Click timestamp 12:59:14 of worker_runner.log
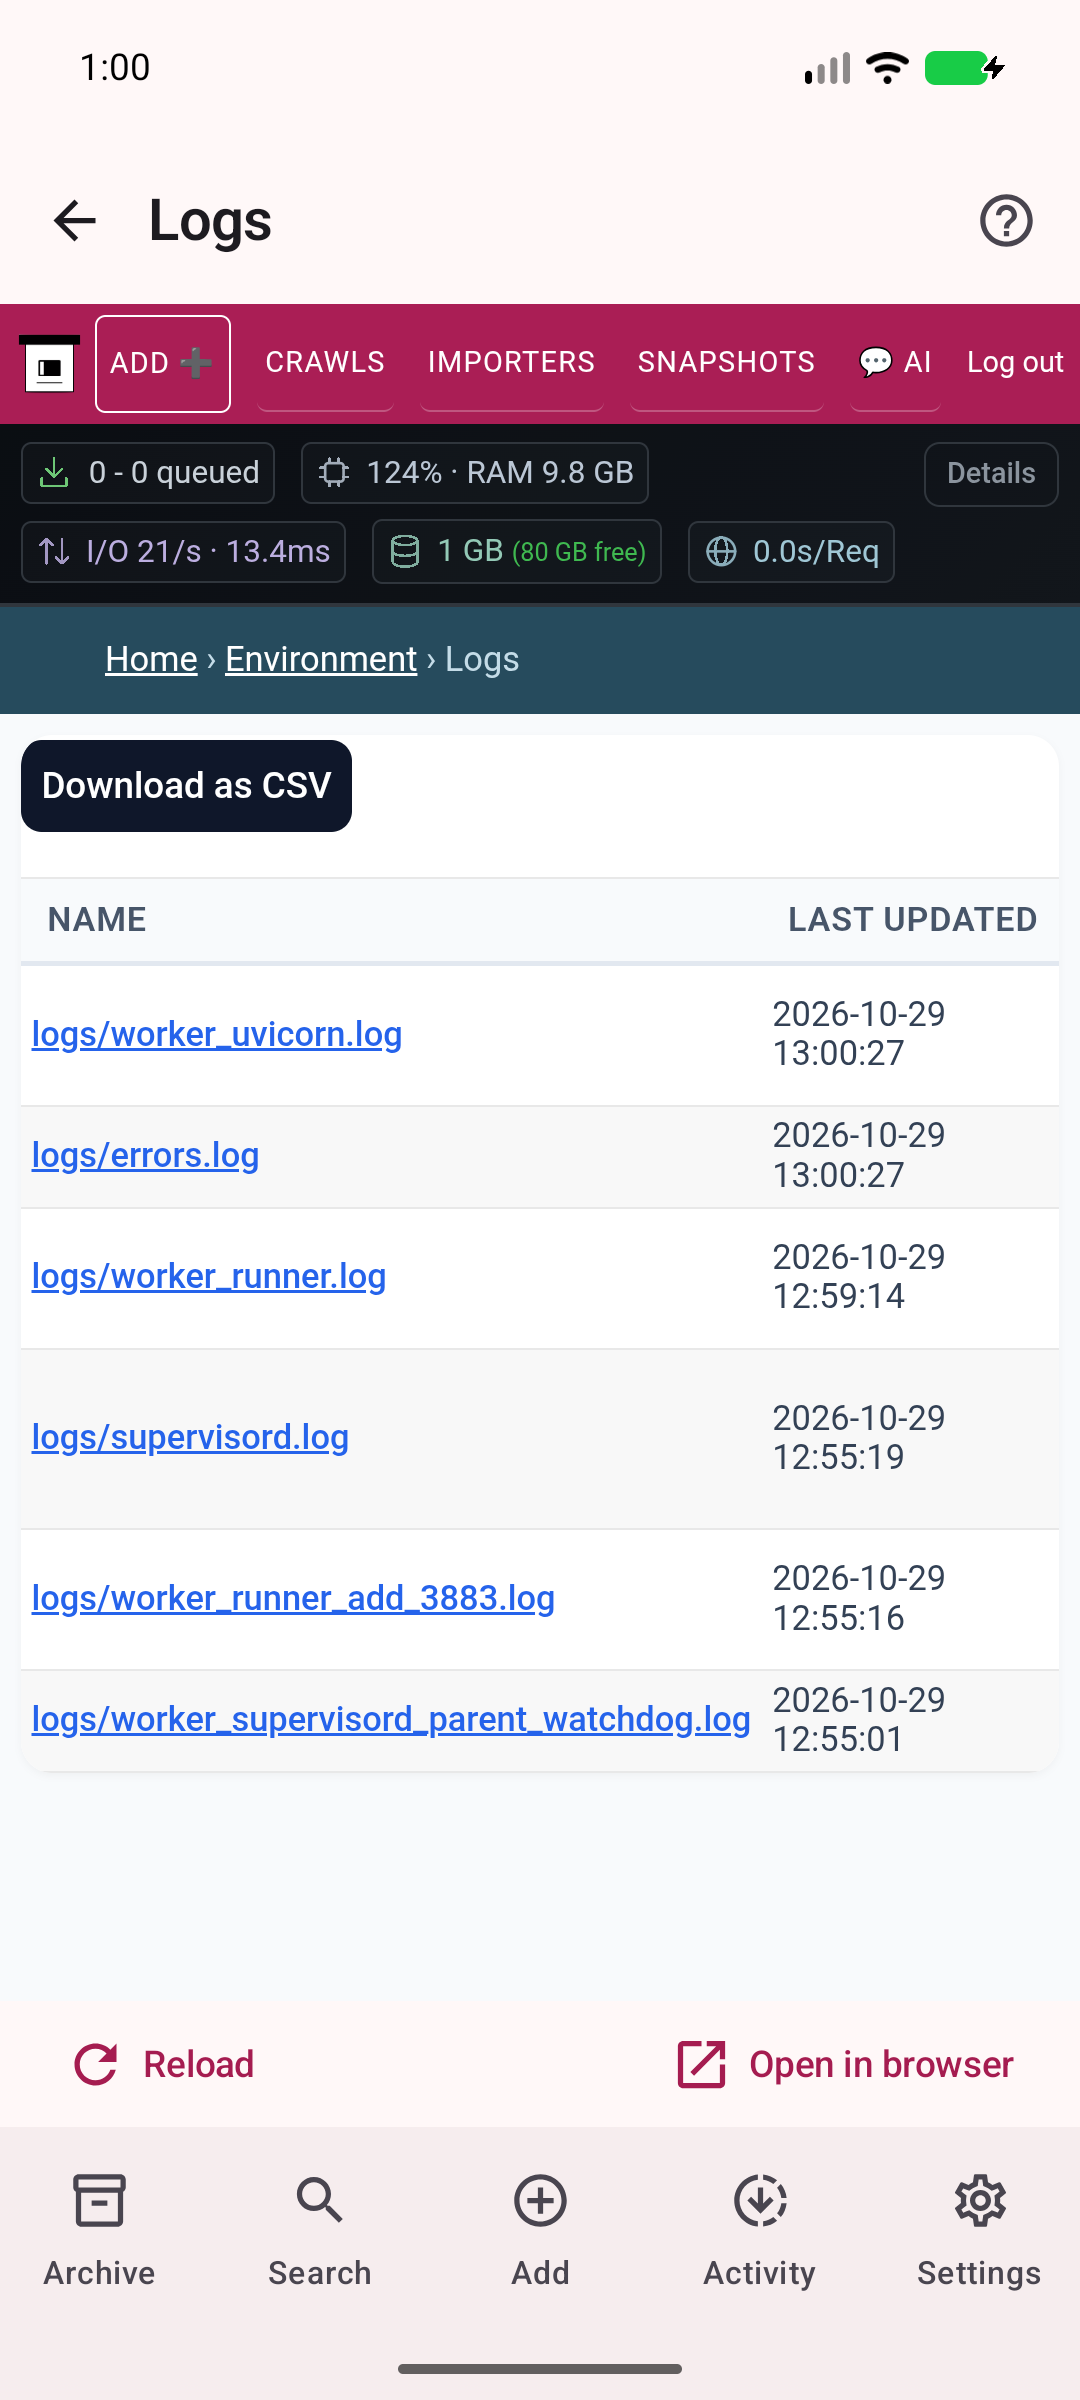 (x=838, y=1296)
